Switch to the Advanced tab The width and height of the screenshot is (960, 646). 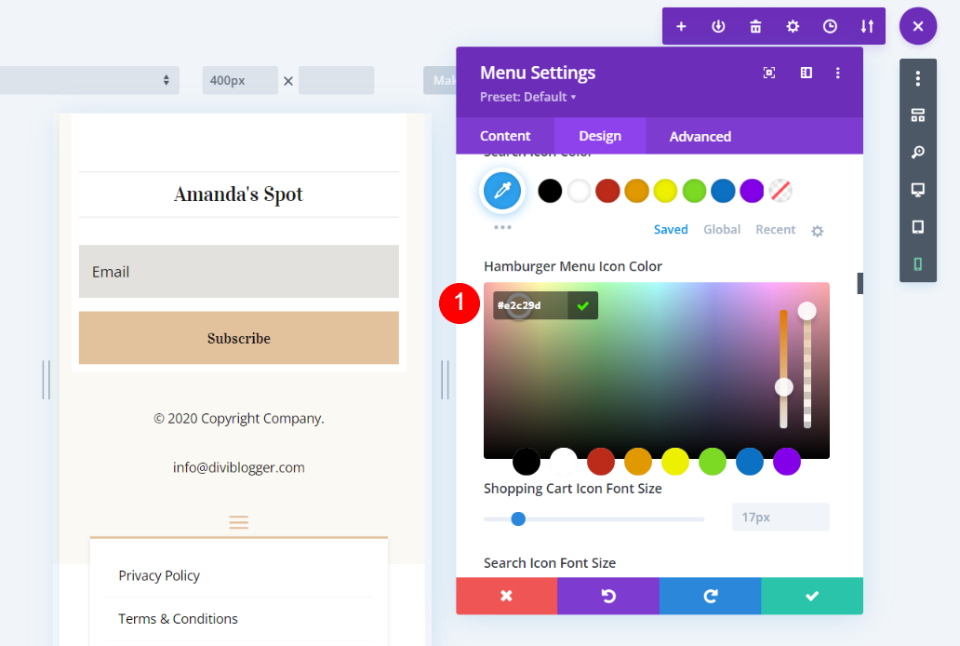[700, 136]
